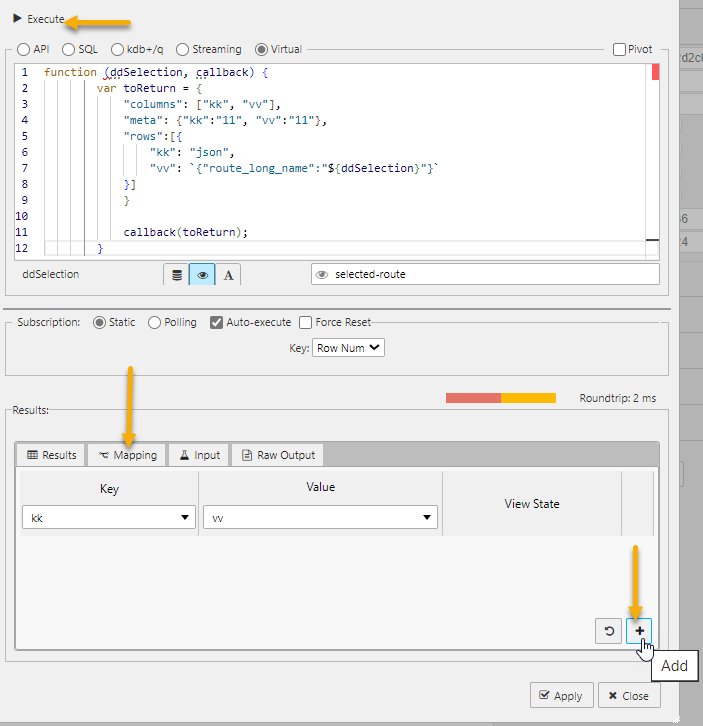The width and height of the screenshot is (703, 726).
Task: Select the view state eye icon for ddSelection
Action: [202, 275]
